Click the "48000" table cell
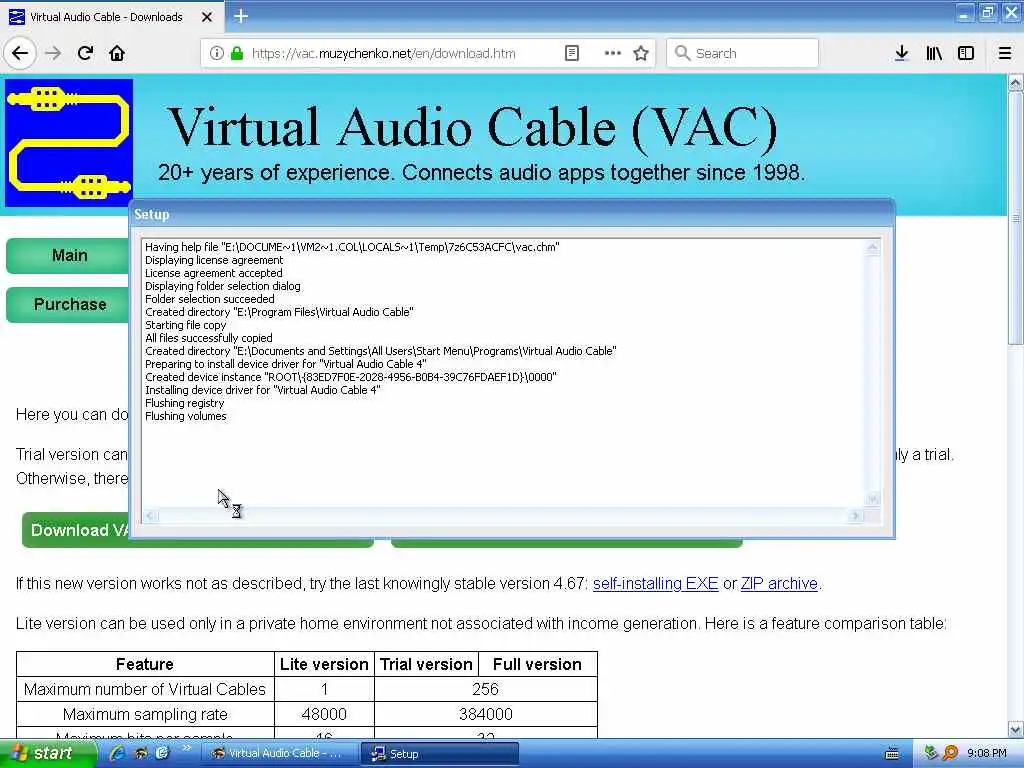 pyautogui.click(x=324, y=714)
